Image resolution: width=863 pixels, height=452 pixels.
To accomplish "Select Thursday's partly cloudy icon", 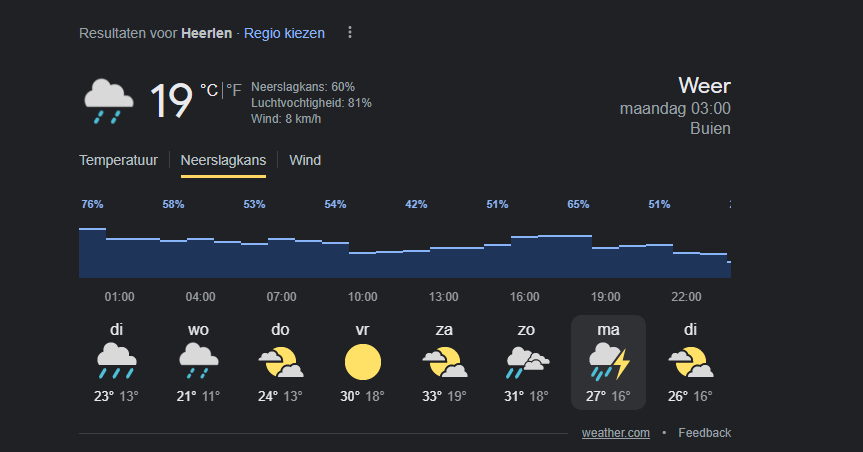I will [280, 361].
